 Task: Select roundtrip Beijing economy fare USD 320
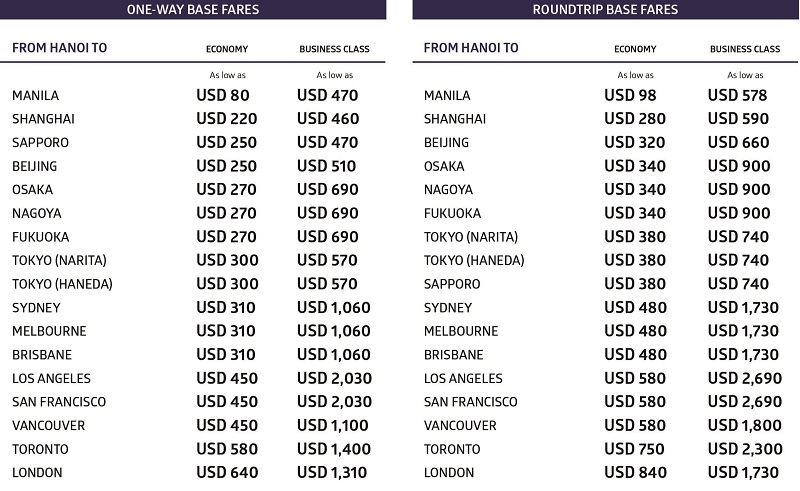coord(634,143)
